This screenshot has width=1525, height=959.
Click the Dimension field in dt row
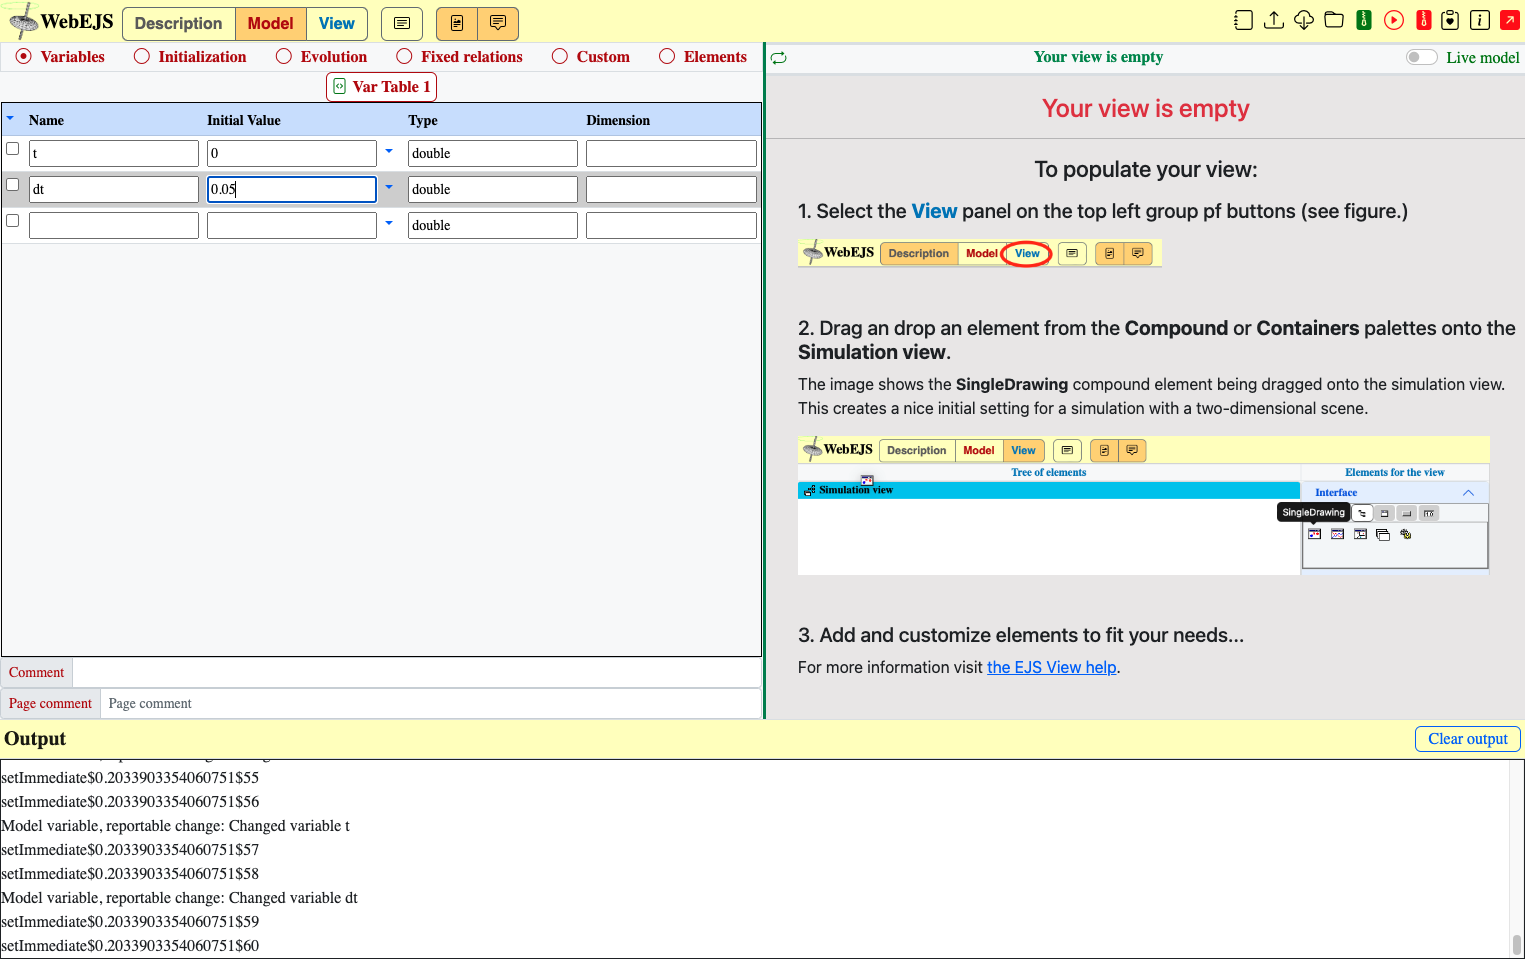[x=671, y=189]
